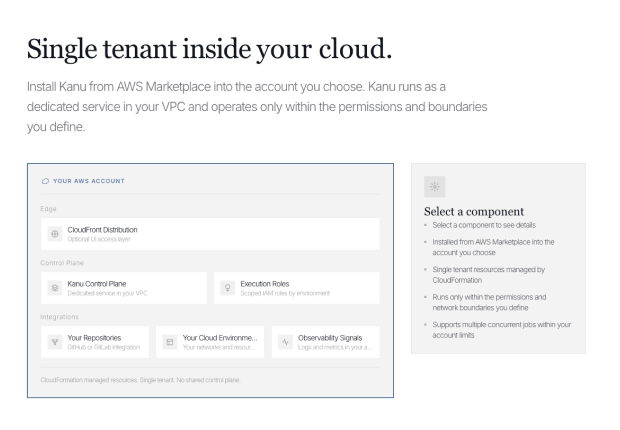Click the Your Repositories branch icon
The image size is (620, 430).
[55, 342]
